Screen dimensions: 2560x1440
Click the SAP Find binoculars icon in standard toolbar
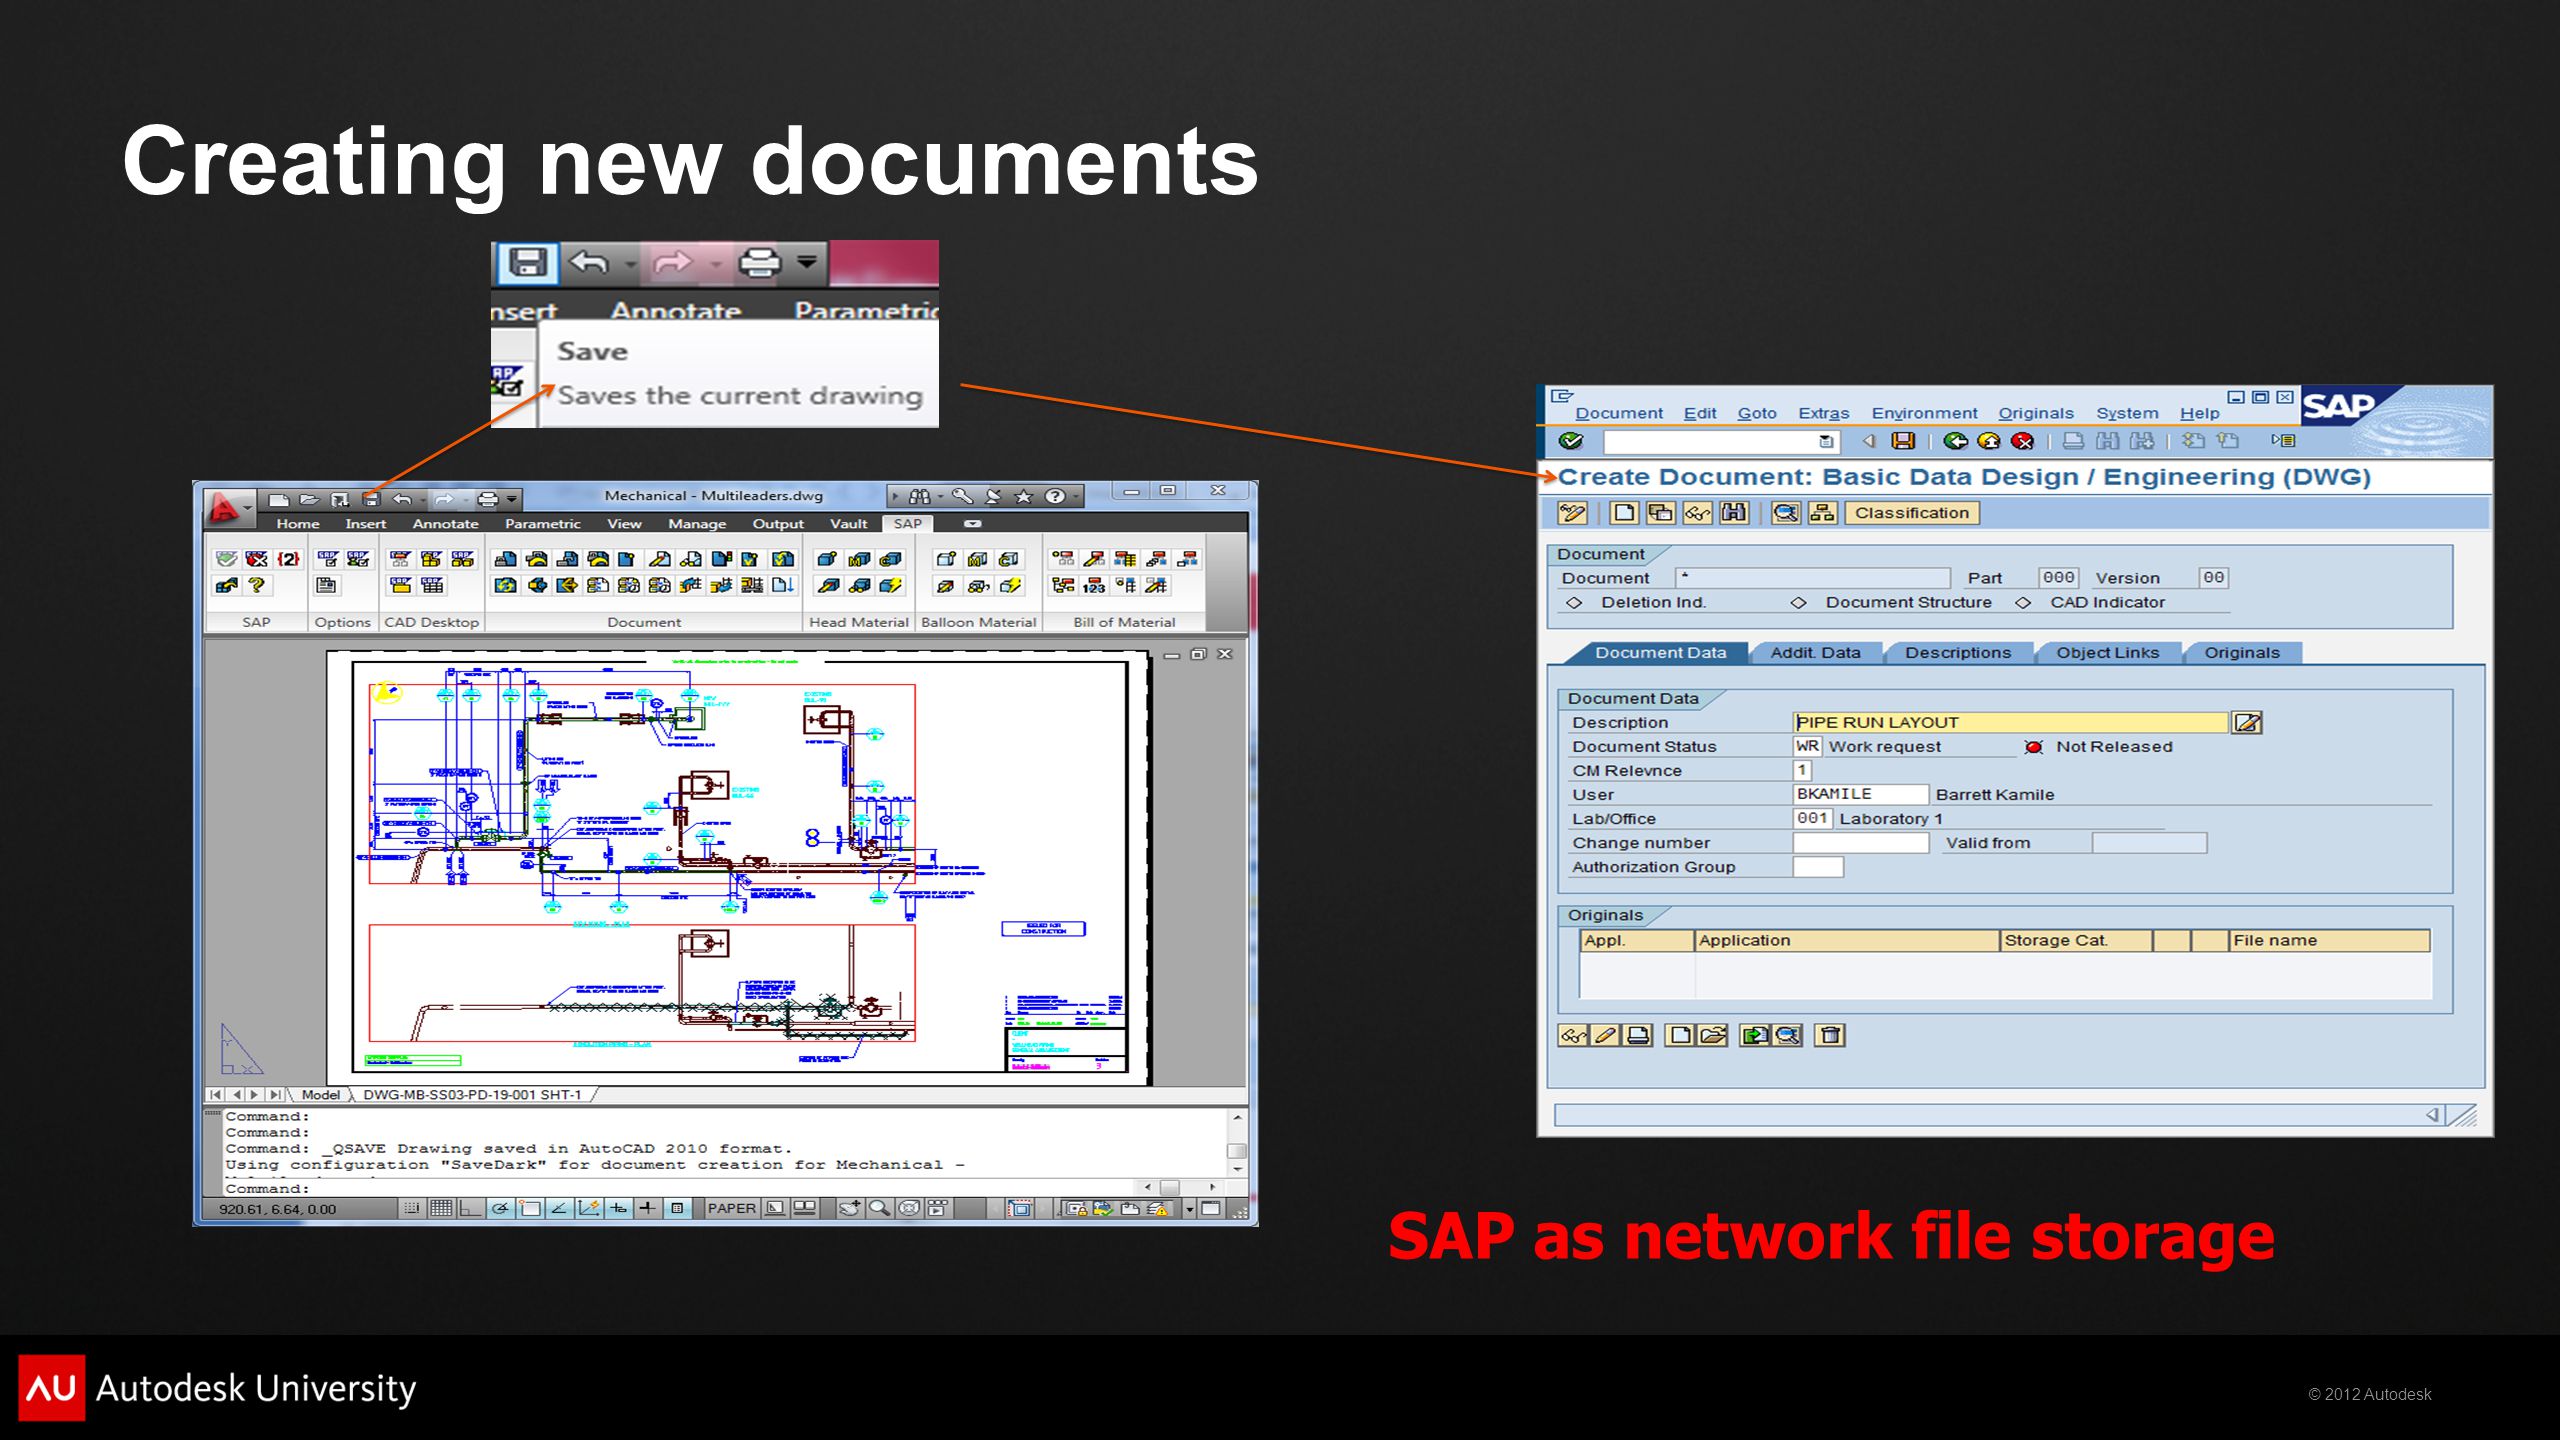[x=2108, y=441]
